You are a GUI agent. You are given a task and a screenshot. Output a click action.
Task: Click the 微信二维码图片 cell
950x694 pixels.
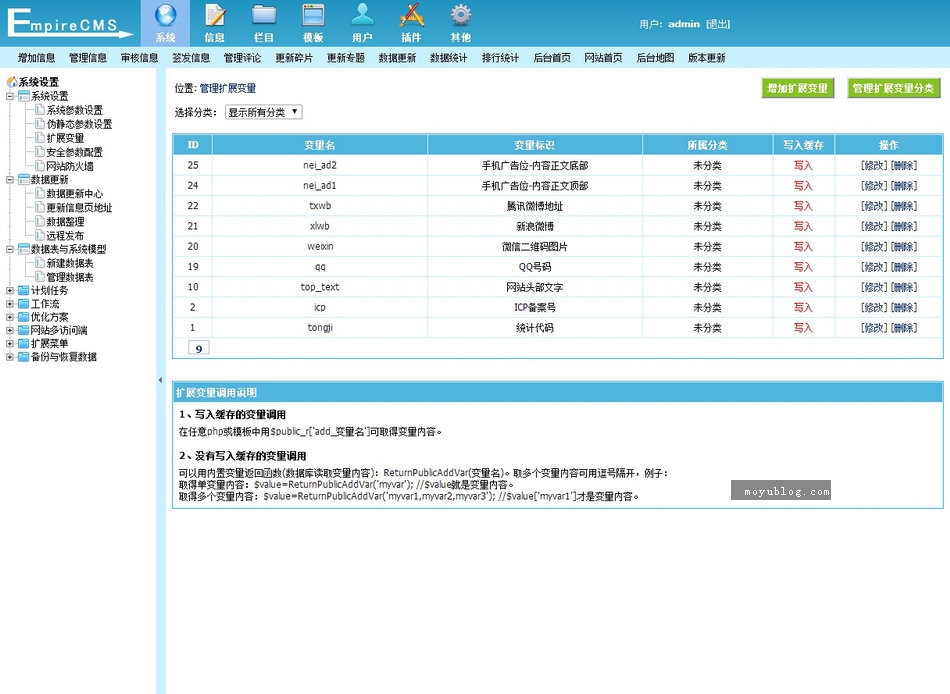point(535,247)
